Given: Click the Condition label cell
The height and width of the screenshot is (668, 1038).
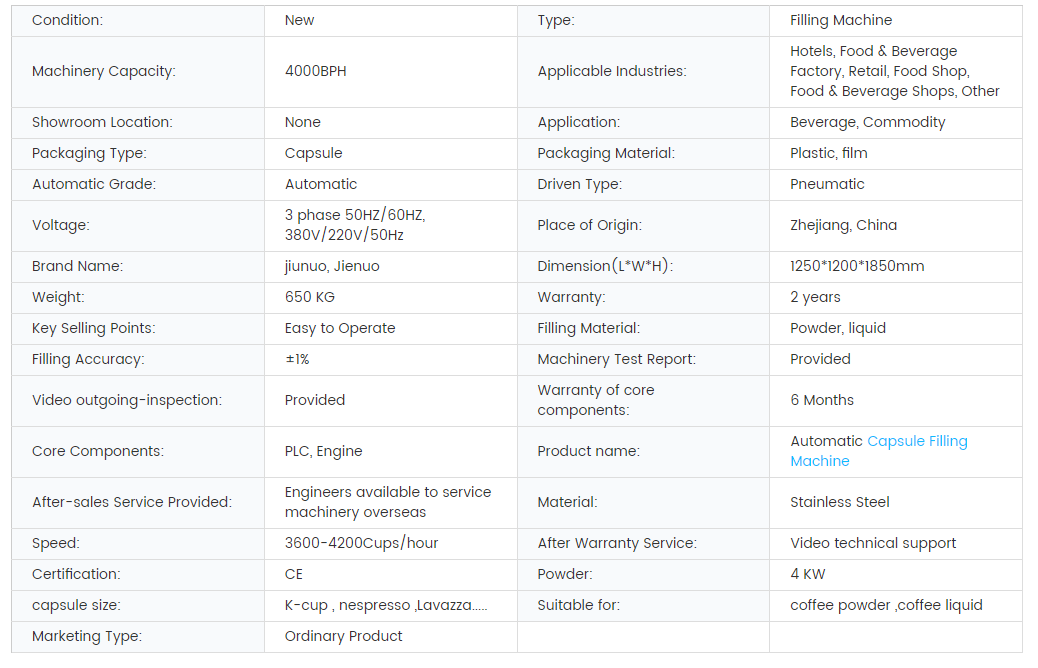Looking at the screenshot, I should coord(67,20).
